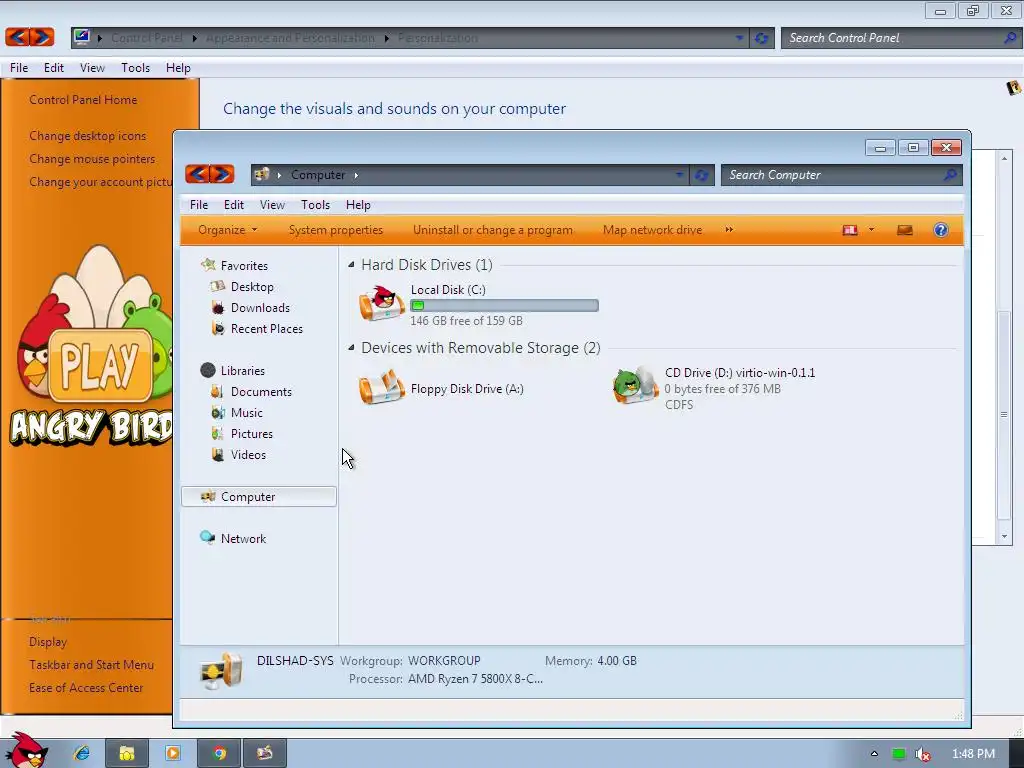The width and height of the screenshot is (1024, 768).
Task: Click the refresh icon beside Computer address bar
Action: [701, 175]
